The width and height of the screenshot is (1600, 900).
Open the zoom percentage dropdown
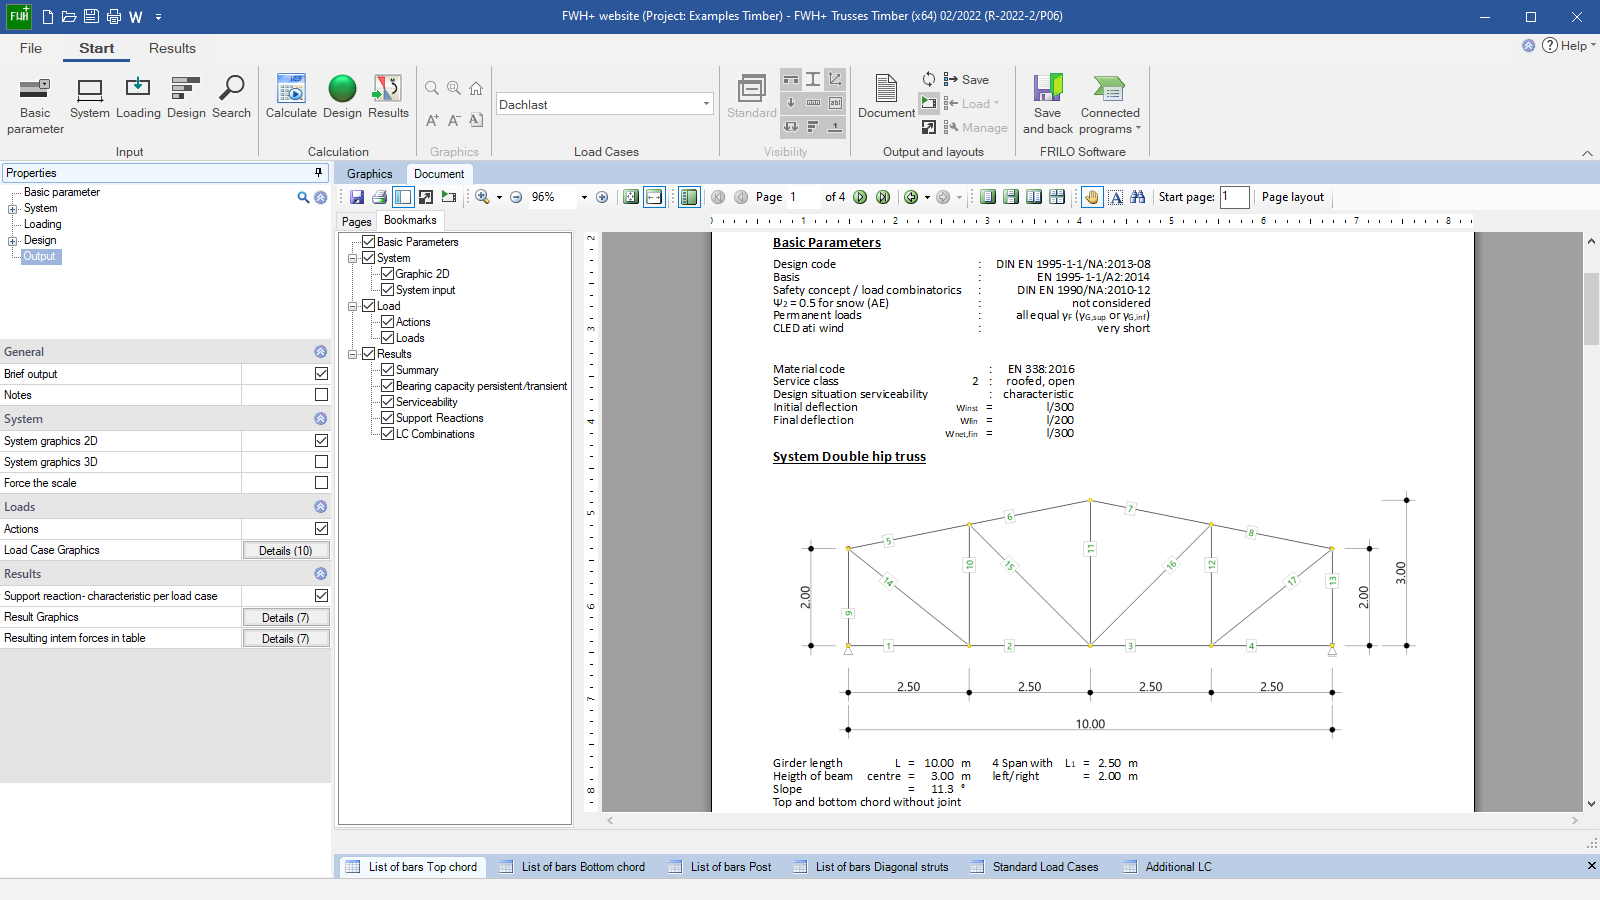point(584,197)
